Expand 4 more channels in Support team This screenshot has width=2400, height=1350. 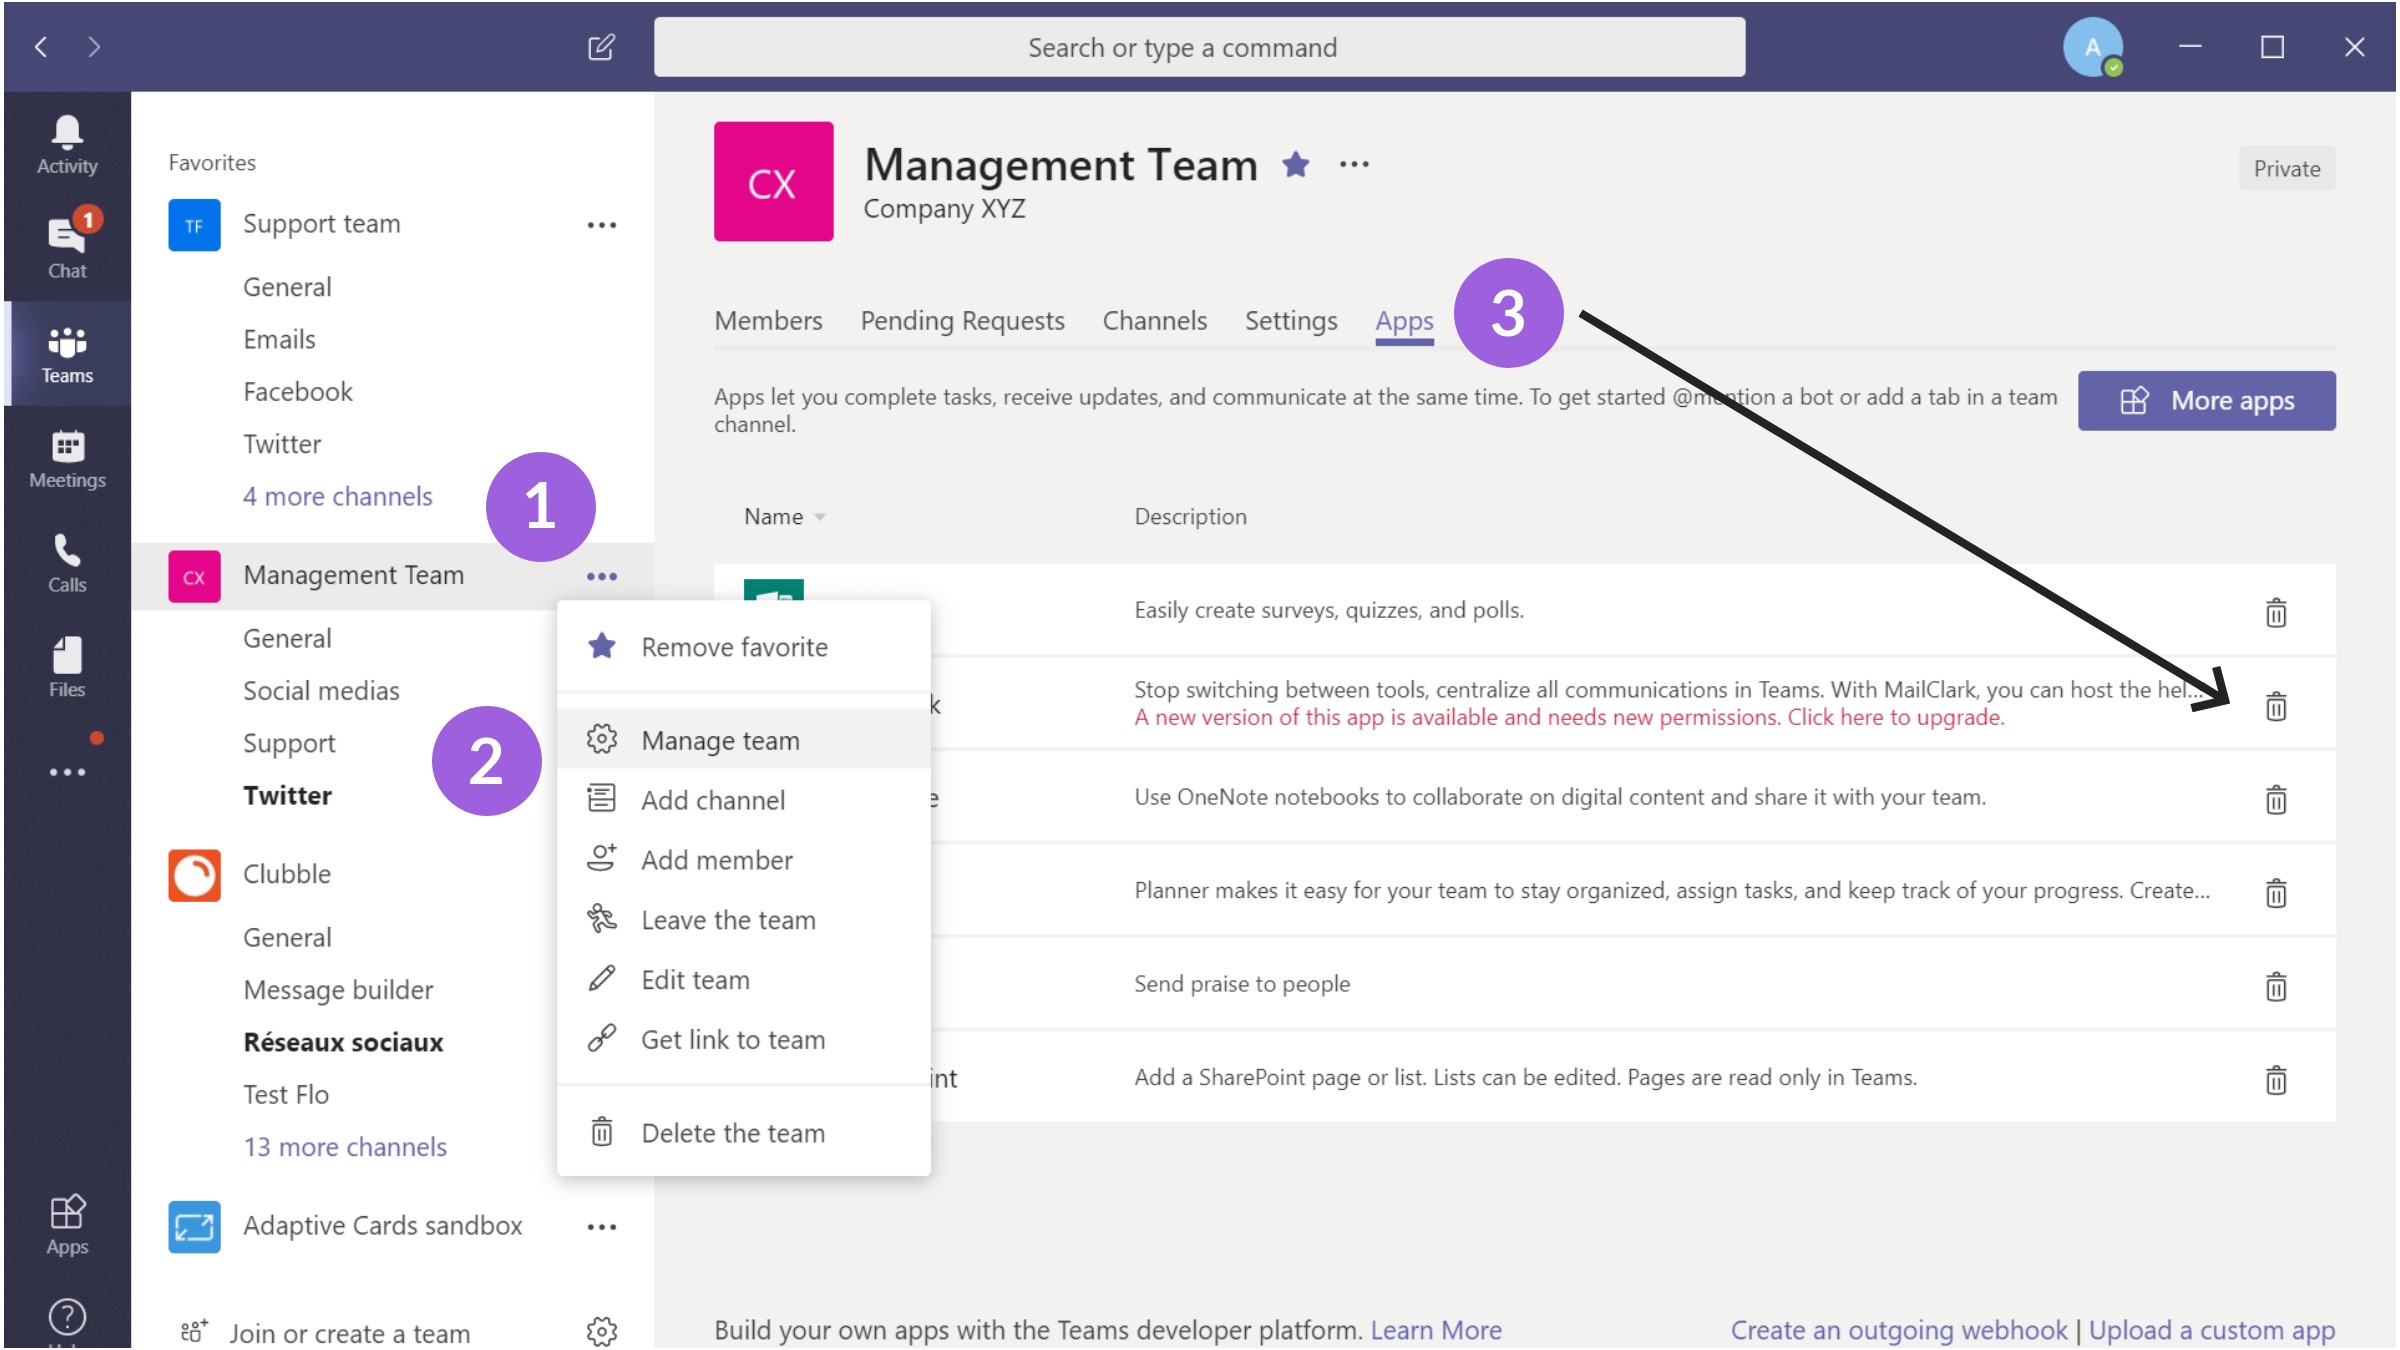click(x=337, y=496)
